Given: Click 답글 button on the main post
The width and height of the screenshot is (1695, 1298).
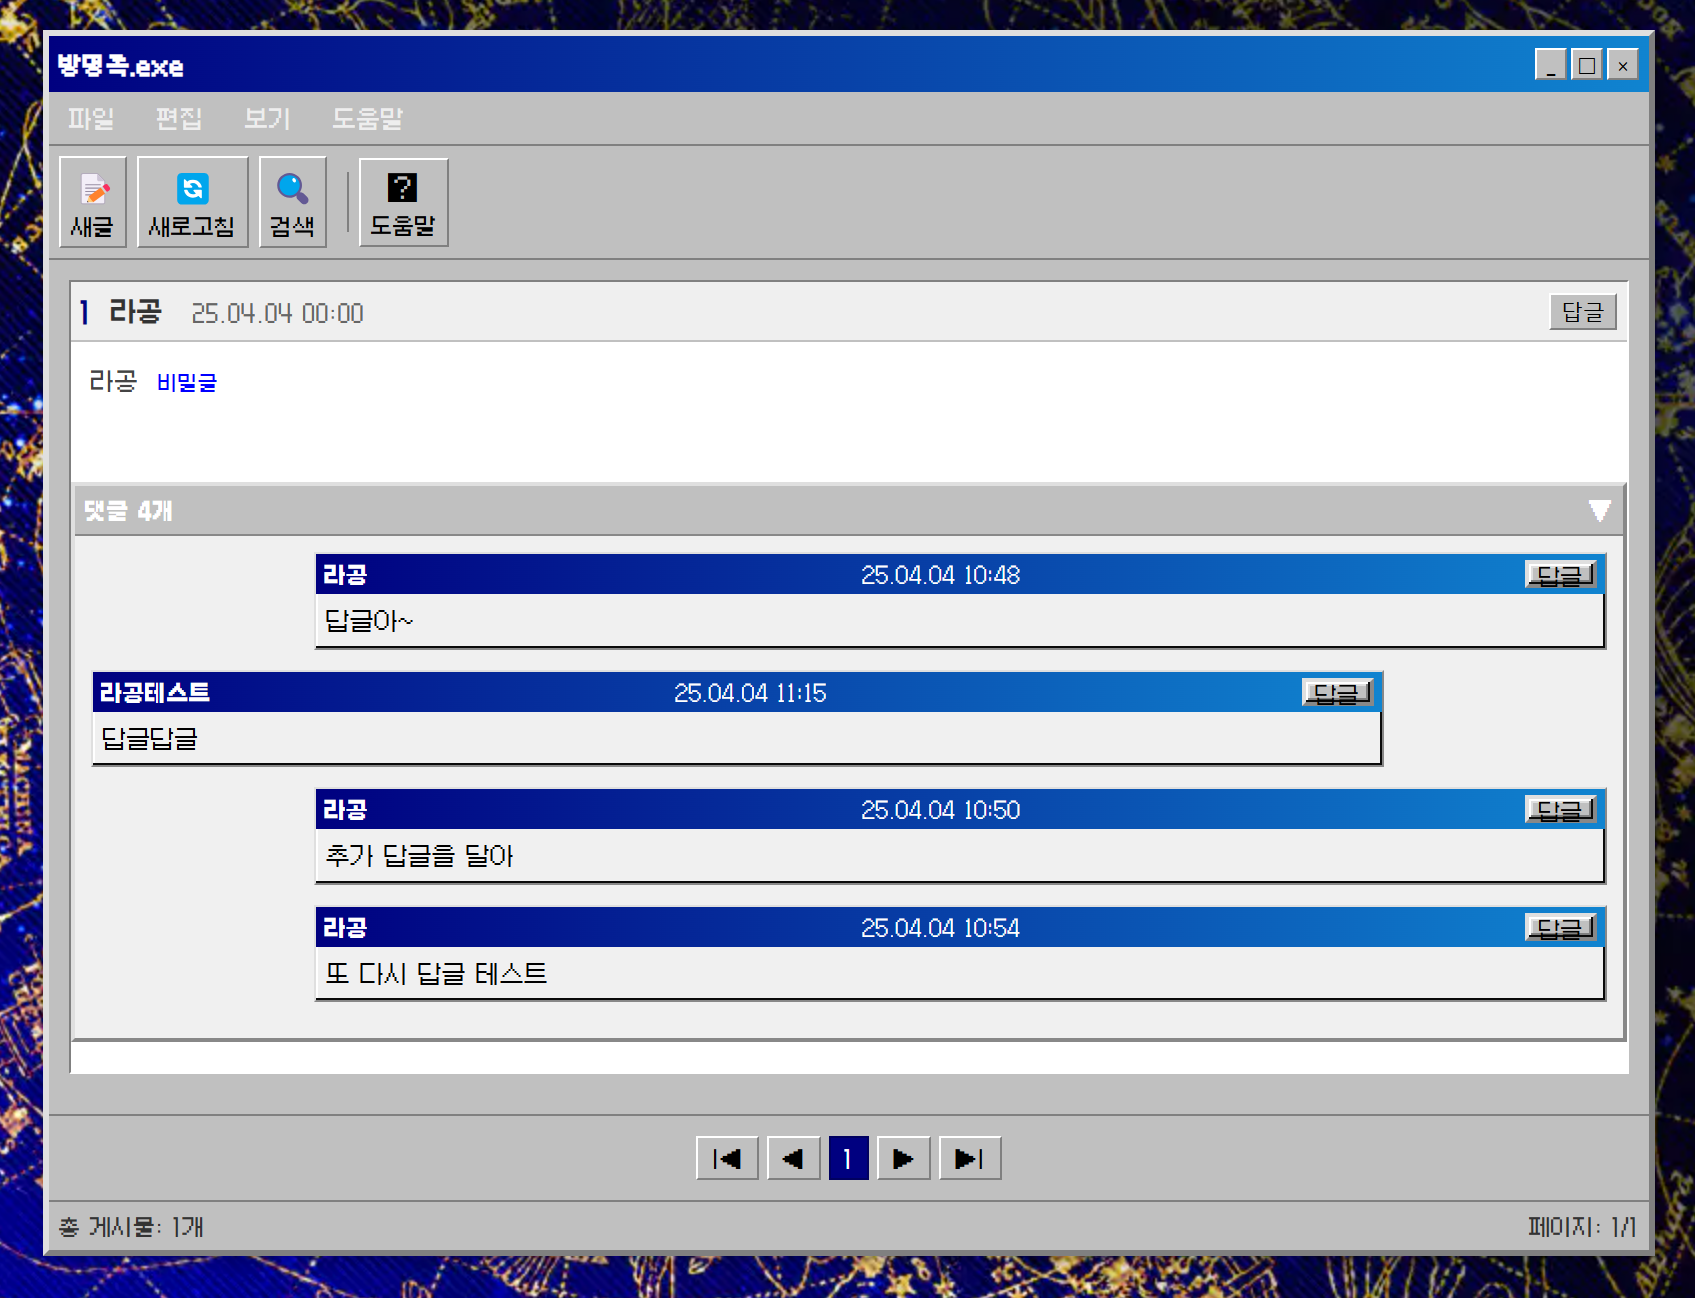Looking at the screenshot, I should point(1582,312).
